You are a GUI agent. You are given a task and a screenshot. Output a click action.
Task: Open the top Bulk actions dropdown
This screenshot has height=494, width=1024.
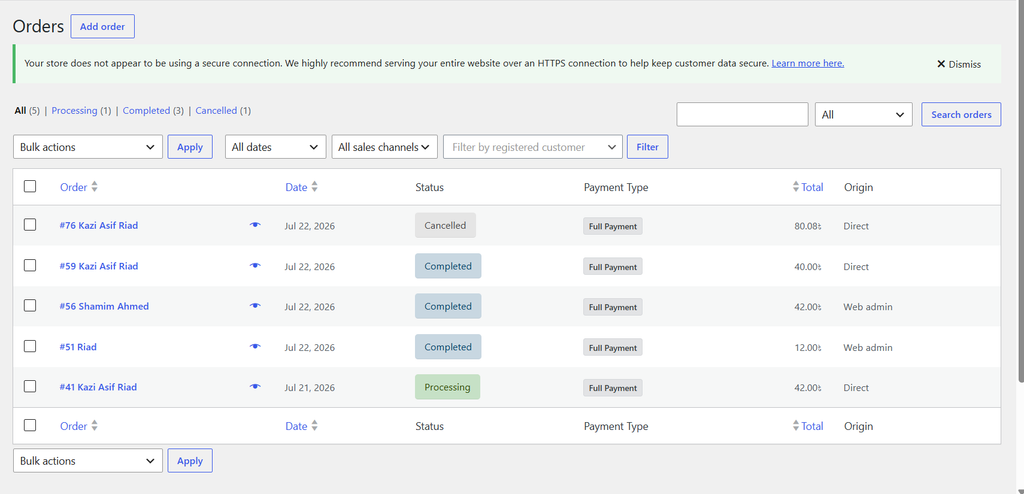(x=88, y=147)
